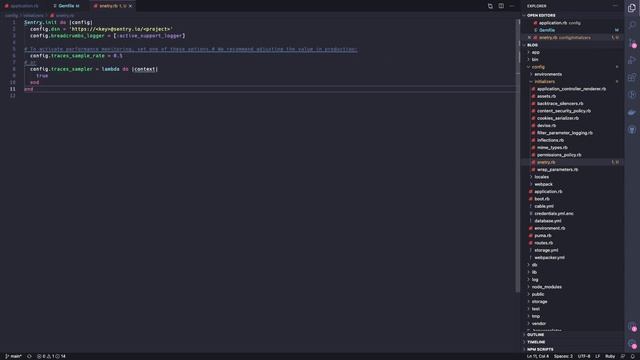Screen dimensions: 640x360
Task: Open wrap_parameters.rb file
Action: pos(557,170)
